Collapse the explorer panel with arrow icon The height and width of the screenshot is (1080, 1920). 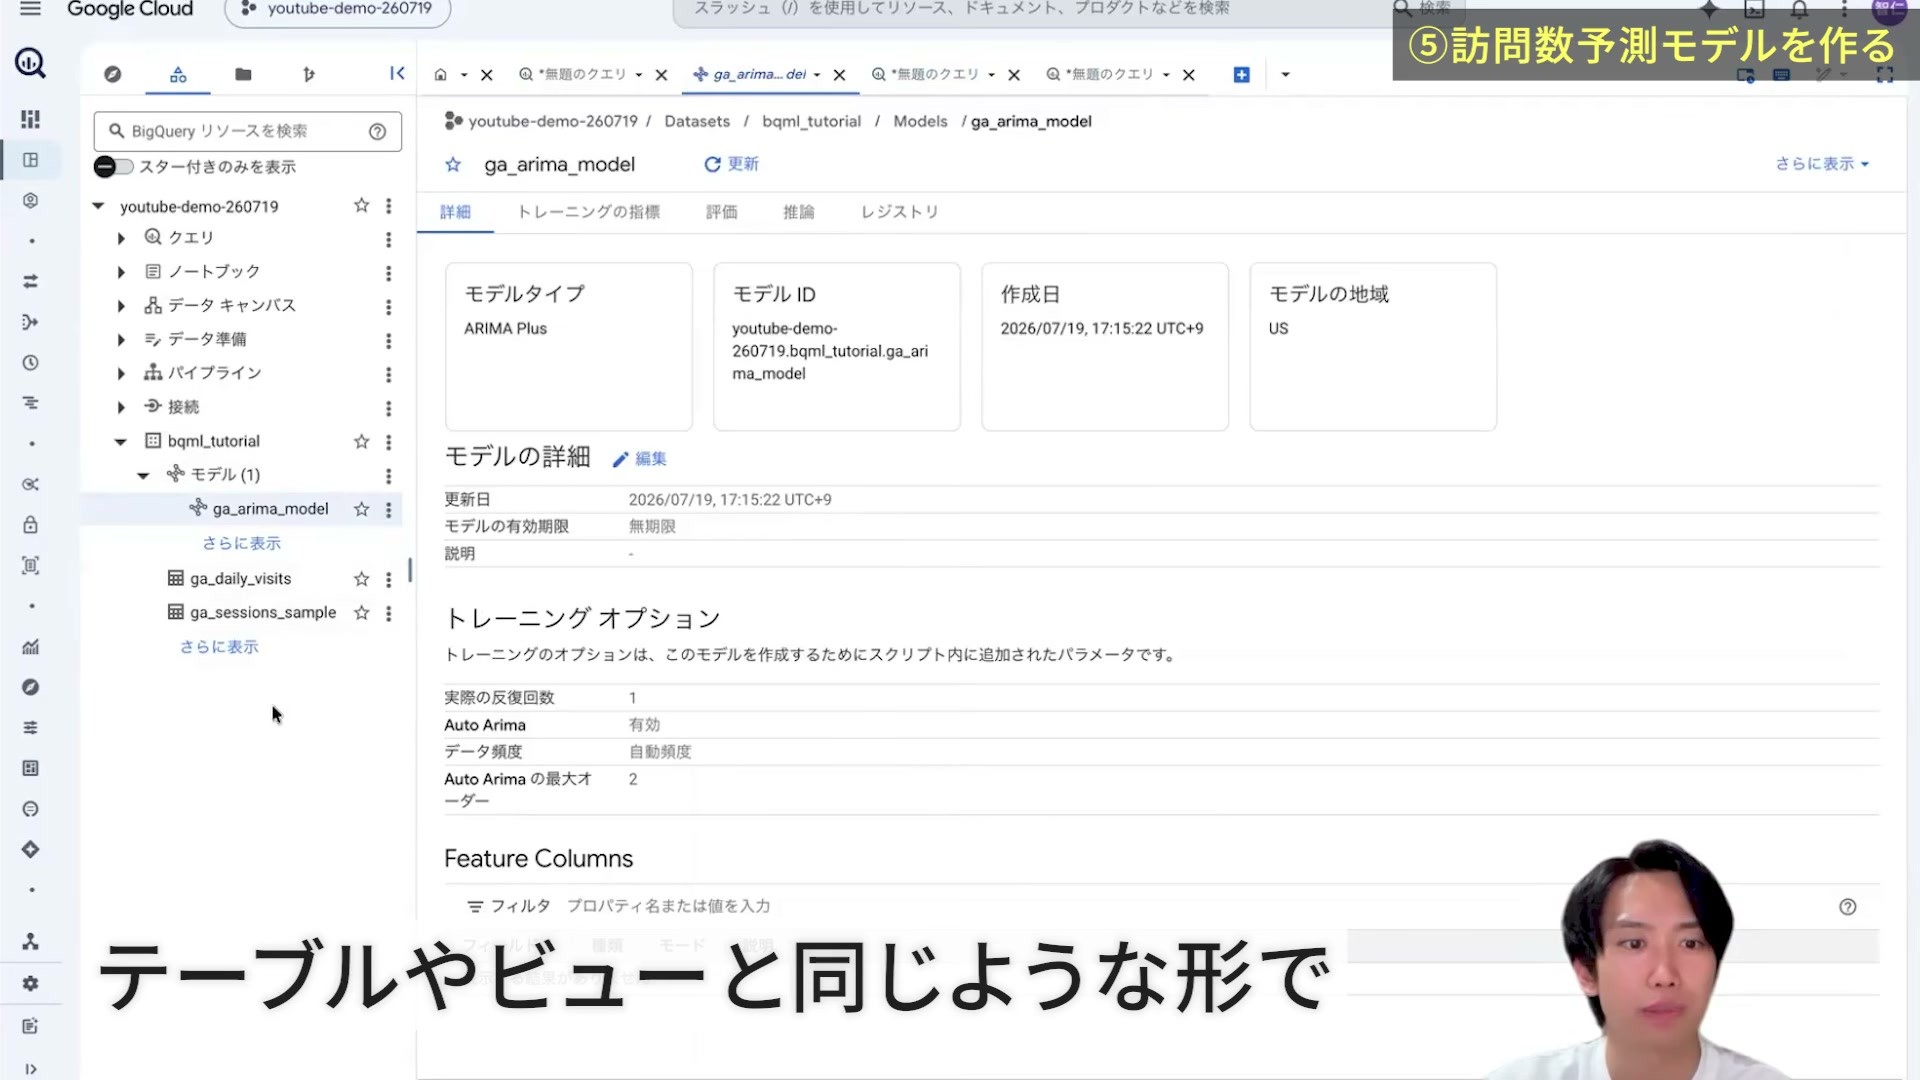pos(397,73)
